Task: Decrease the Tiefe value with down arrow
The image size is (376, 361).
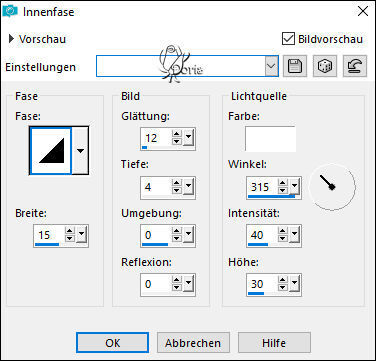Action: click(x=177, y=191)
